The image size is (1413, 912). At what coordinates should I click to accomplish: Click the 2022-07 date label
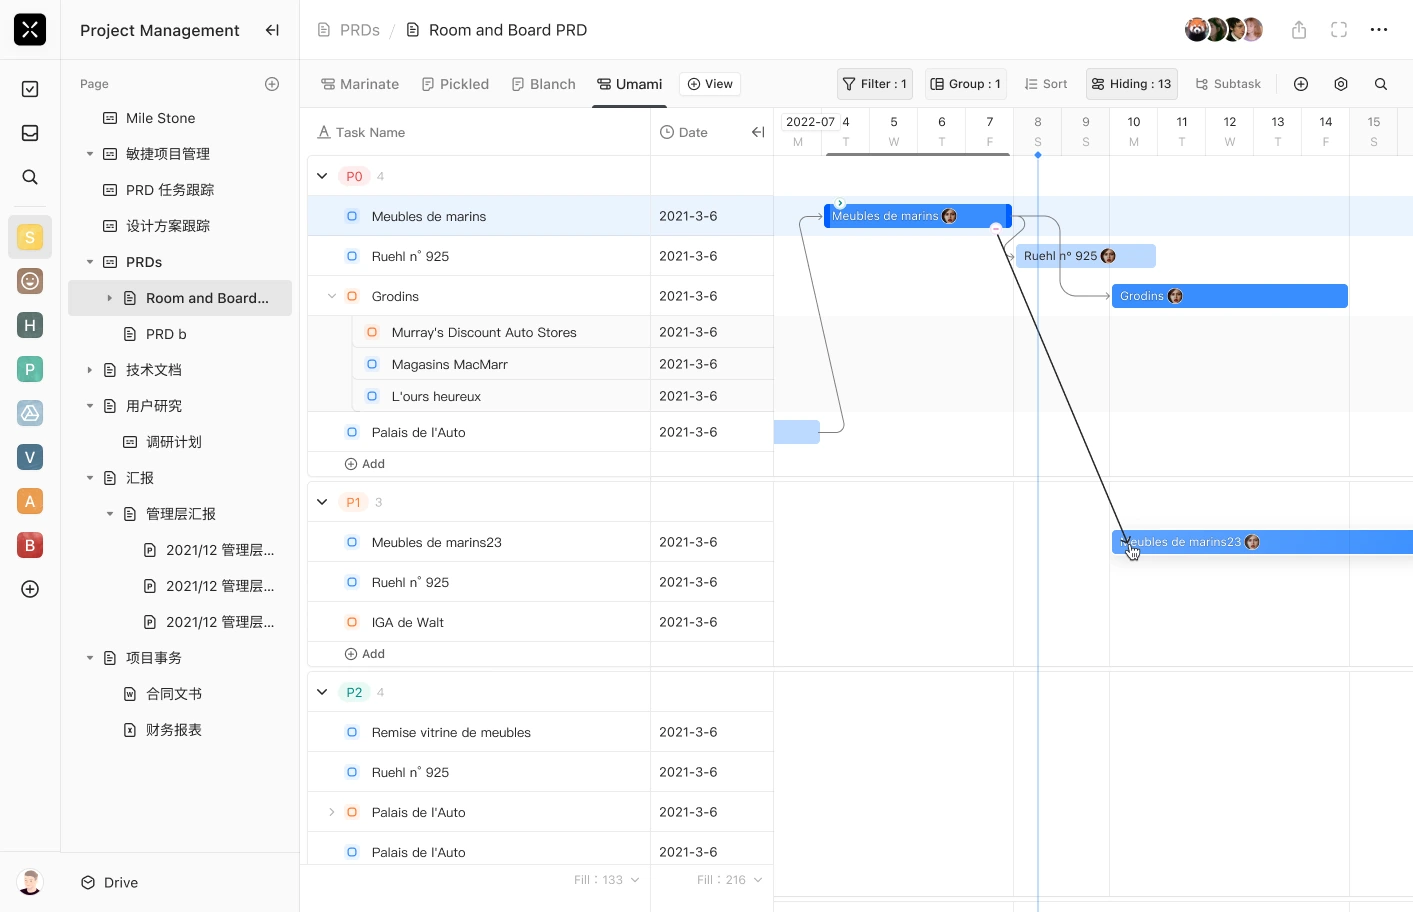[x=810, y=122]
